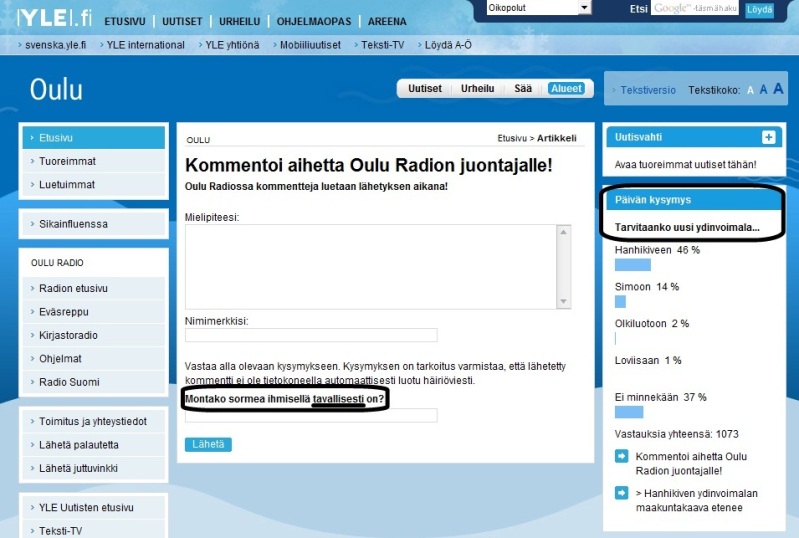Click 'Loviisaan 1 %' poll label

point(648,360)
